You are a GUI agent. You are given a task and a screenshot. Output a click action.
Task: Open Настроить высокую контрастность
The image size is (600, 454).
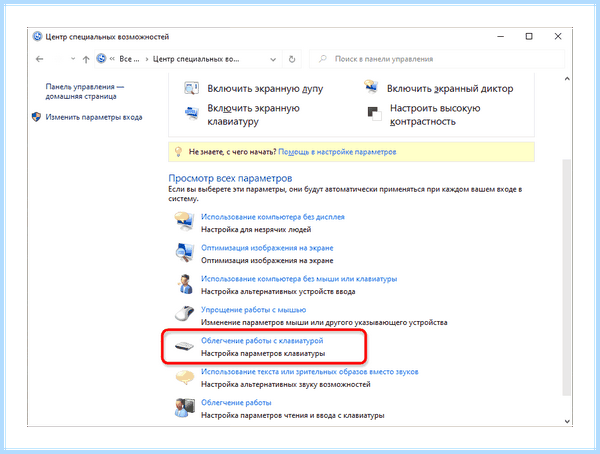point(435,115)
